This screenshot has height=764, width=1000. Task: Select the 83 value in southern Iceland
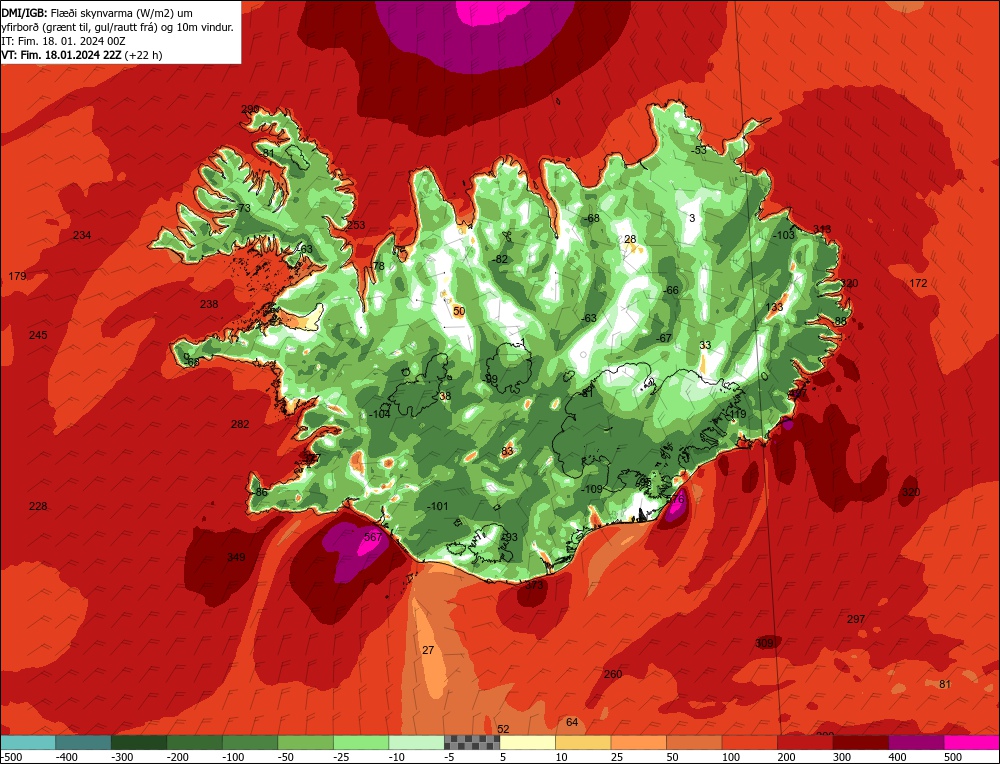(x=508, y=452)
